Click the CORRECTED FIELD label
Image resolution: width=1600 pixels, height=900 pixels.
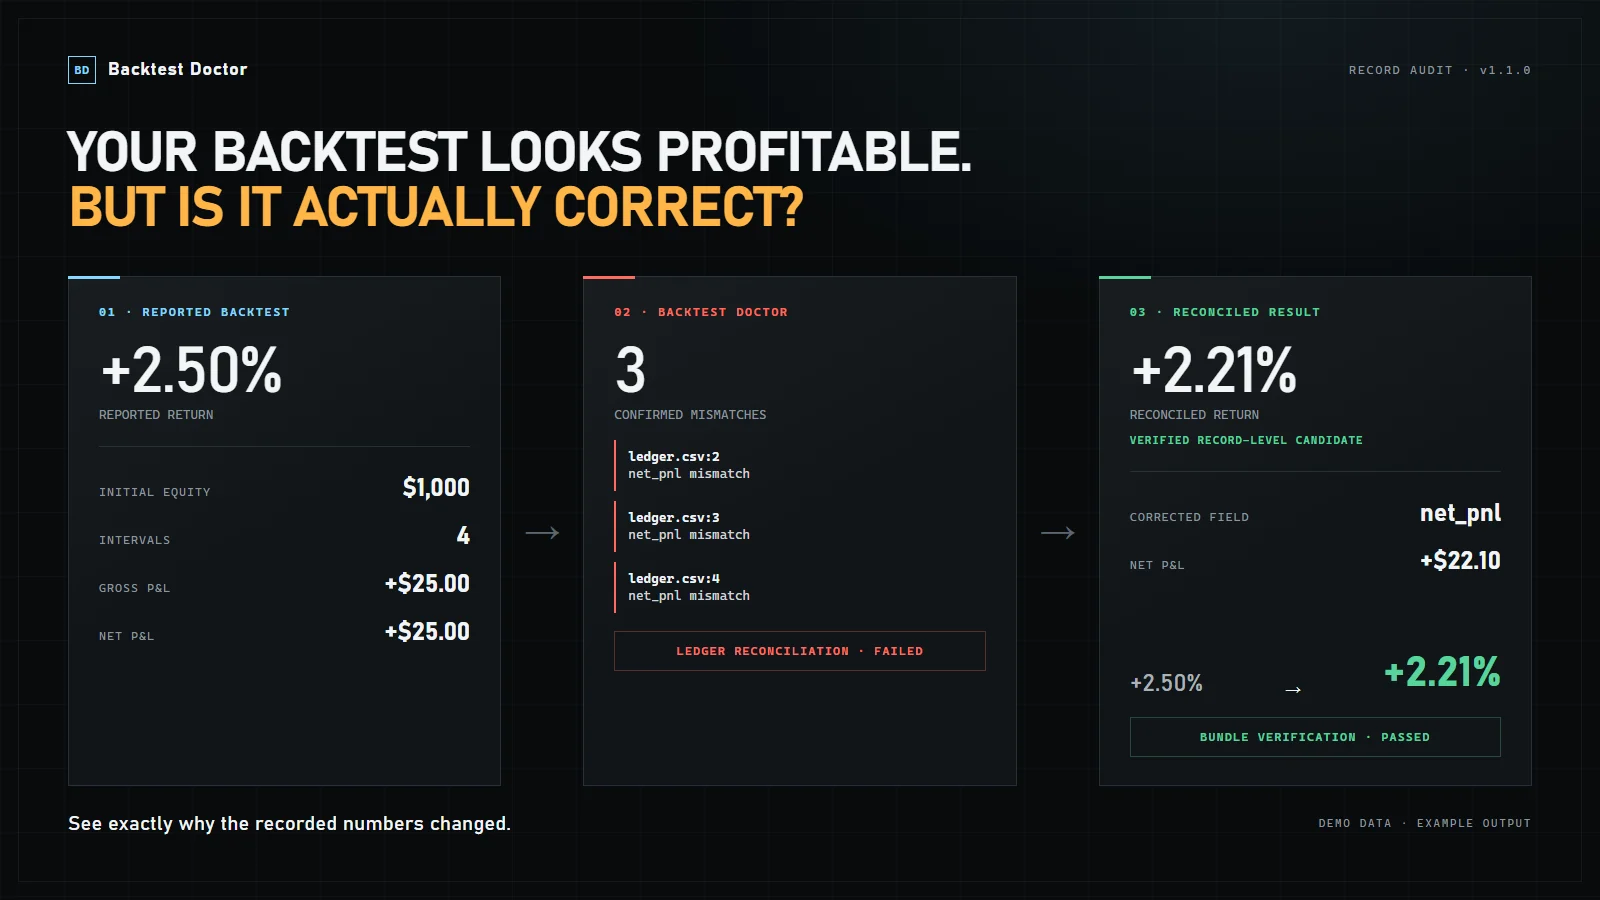(1189, 517)
